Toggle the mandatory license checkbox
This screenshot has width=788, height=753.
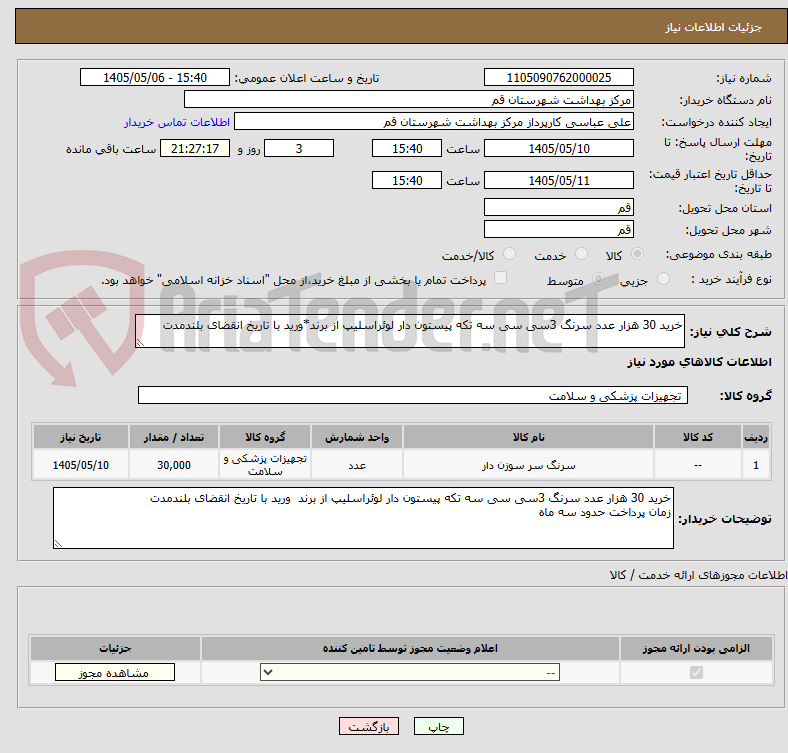click(696, 673)
